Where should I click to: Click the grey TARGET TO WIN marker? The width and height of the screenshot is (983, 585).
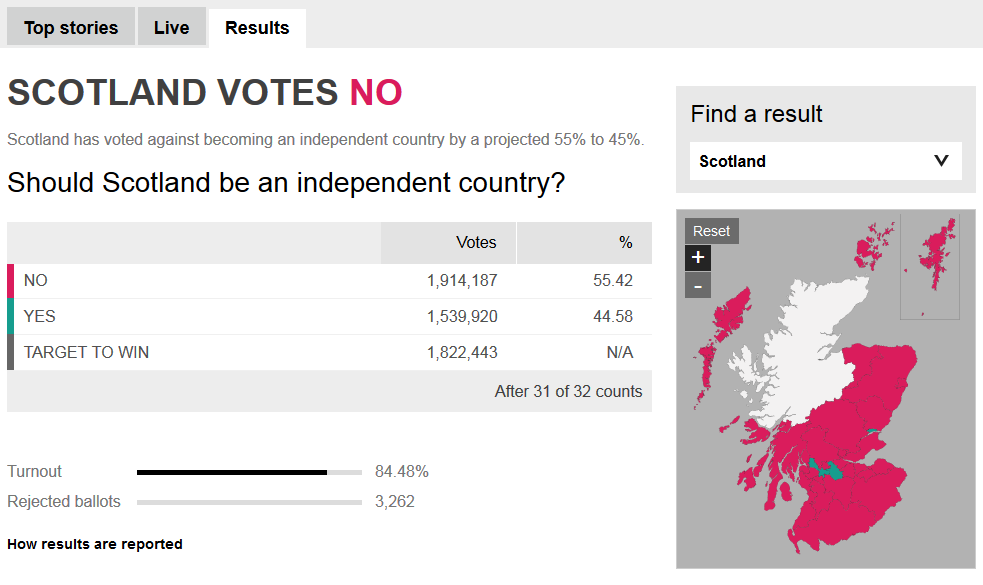tap(10, 352)
